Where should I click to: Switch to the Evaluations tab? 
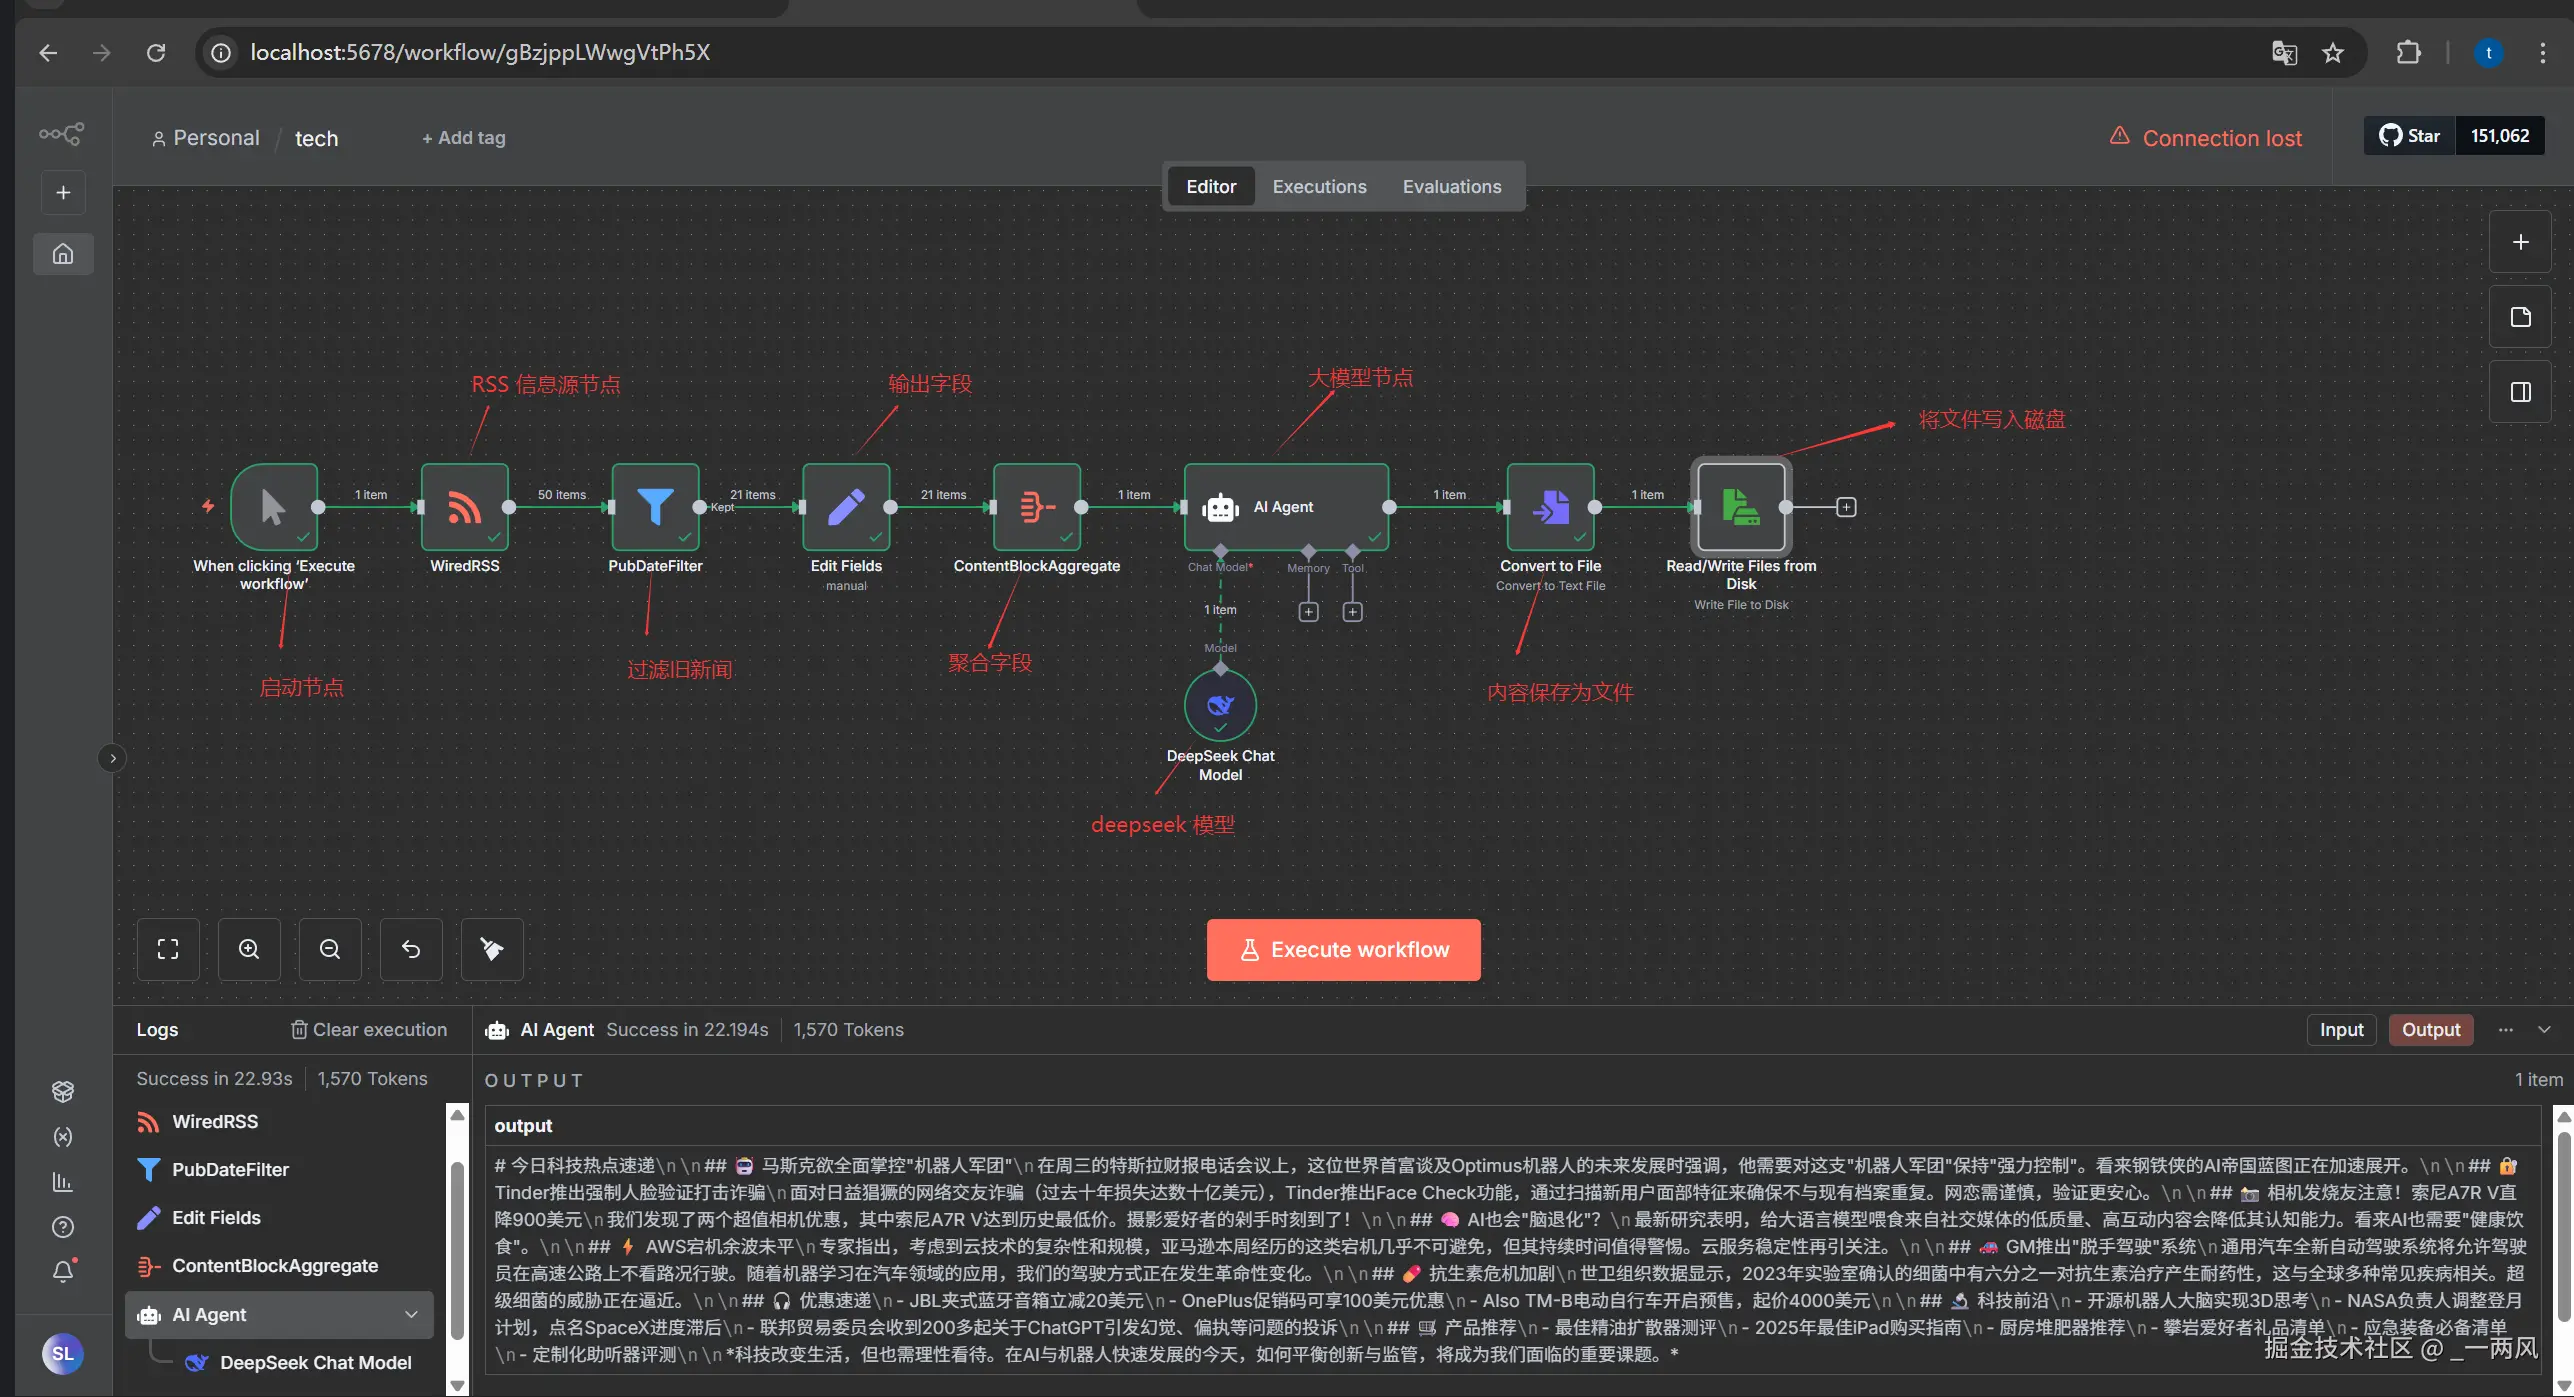click(x=1451, y=187)
